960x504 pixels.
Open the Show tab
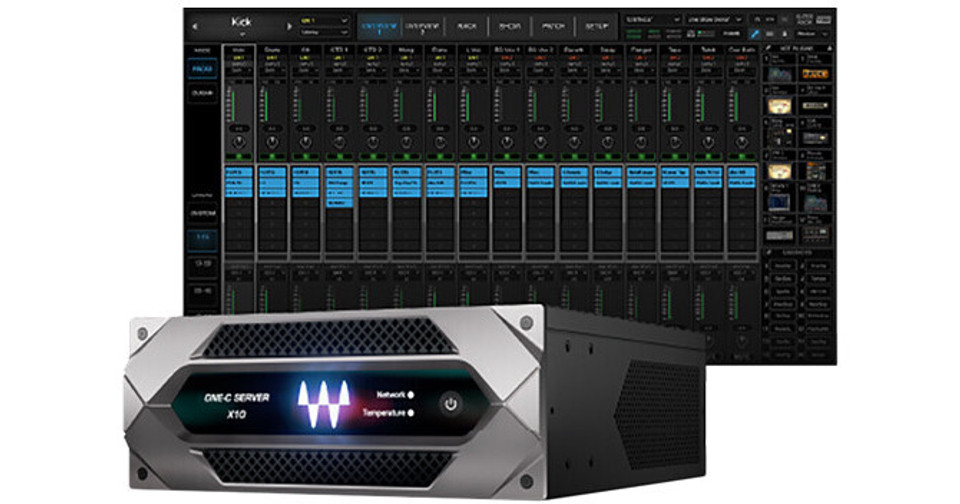[510, 26]
